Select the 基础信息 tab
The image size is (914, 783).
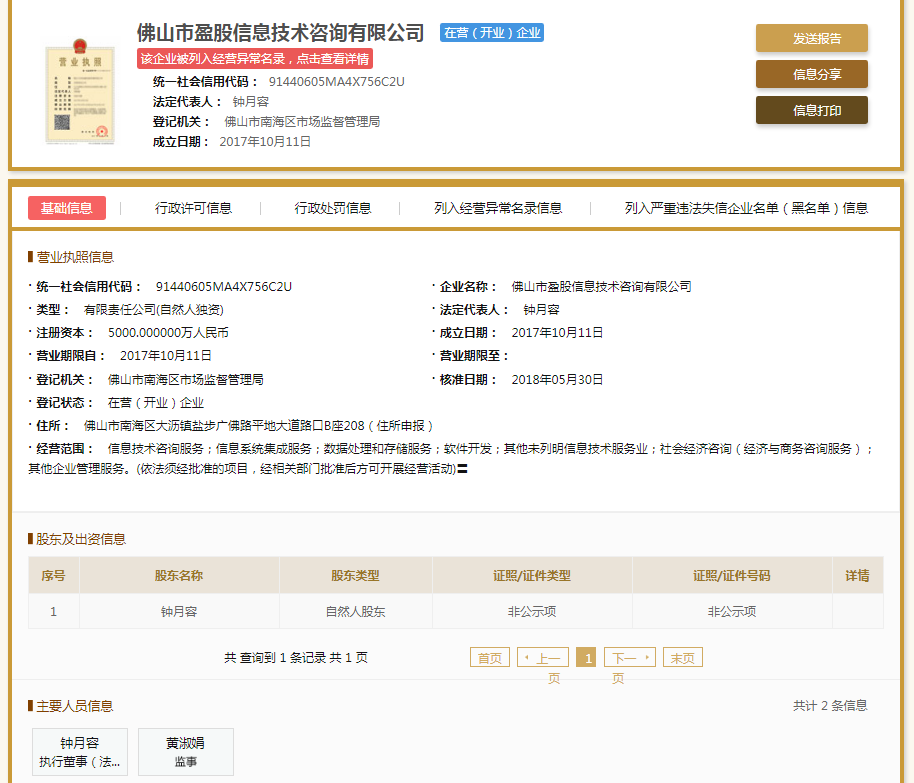[66, 208]
